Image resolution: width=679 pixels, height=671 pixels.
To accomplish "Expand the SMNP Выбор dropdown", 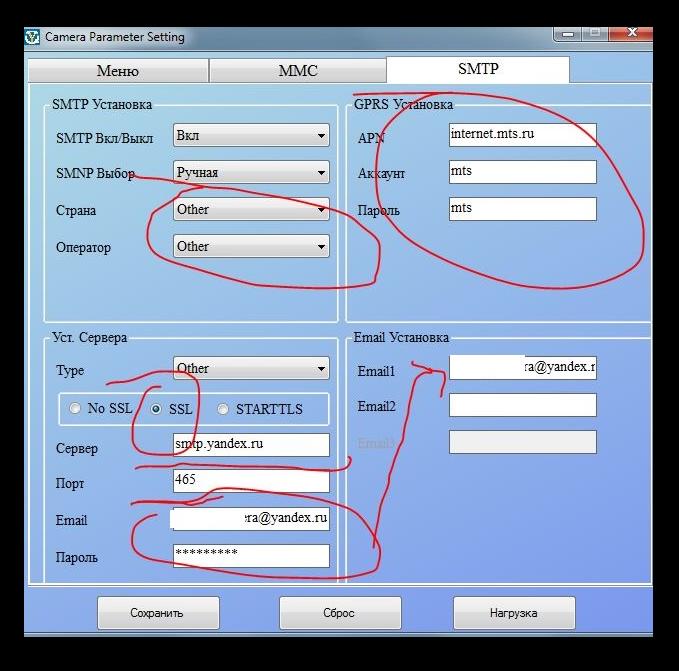I will click(x=250, y=172).
